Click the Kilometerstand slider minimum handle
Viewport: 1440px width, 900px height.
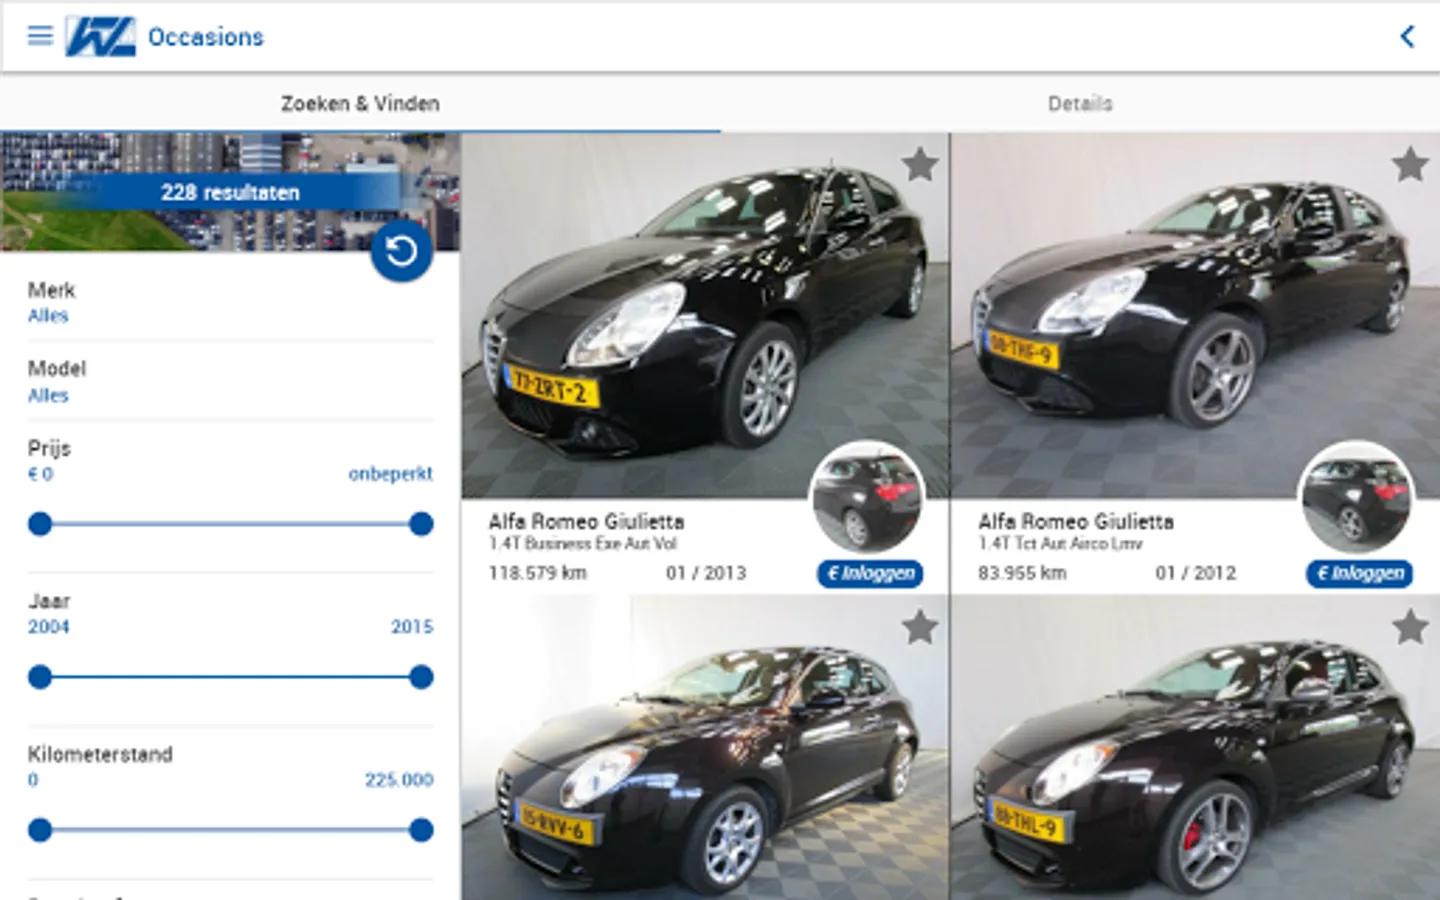(40, 830)
